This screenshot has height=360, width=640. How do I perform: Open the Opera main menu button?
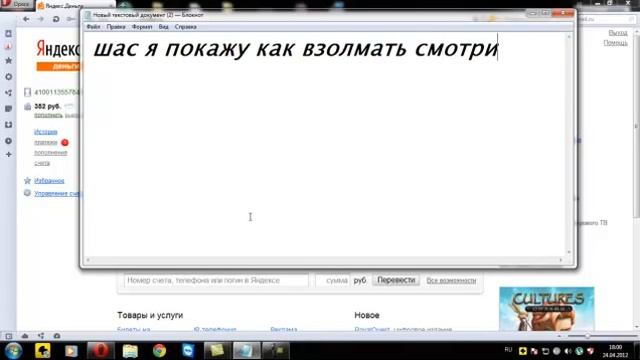coord(17,4)
